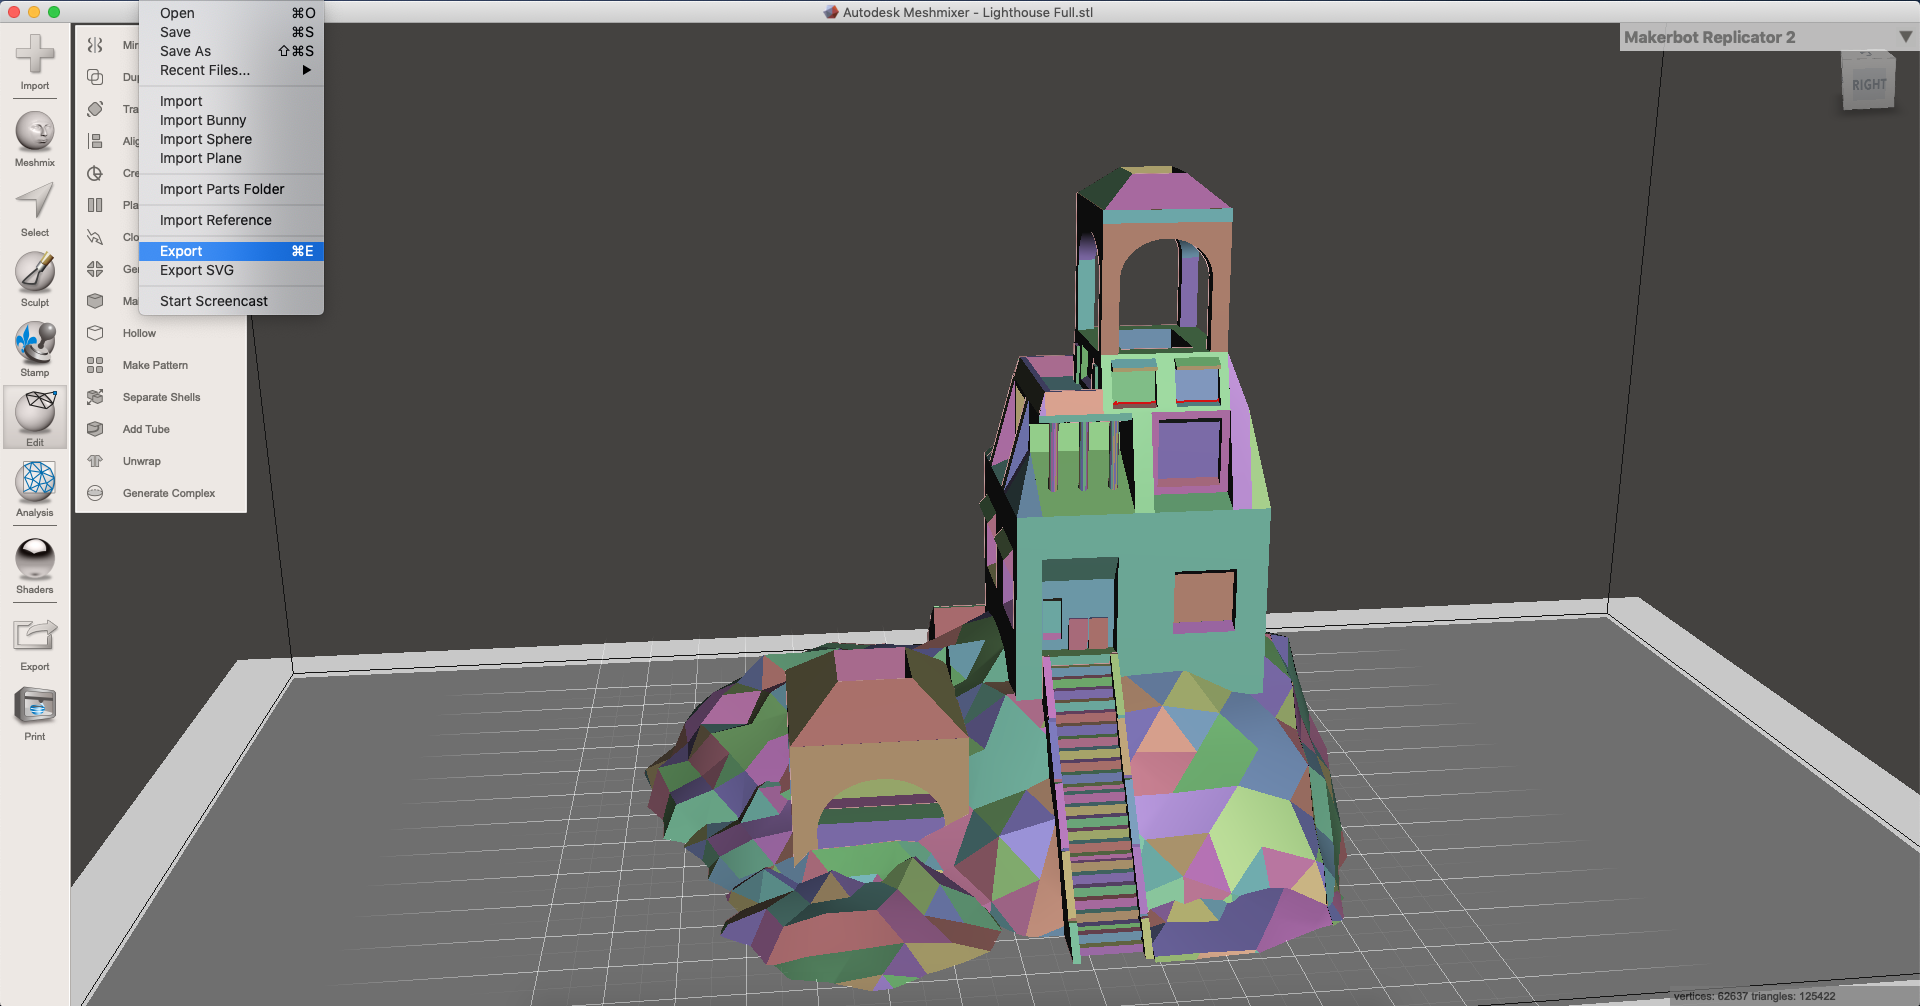This screenshot has height=1006, width=1920.
Task: Click the Generate Complex icon
Action: point(95,493)
